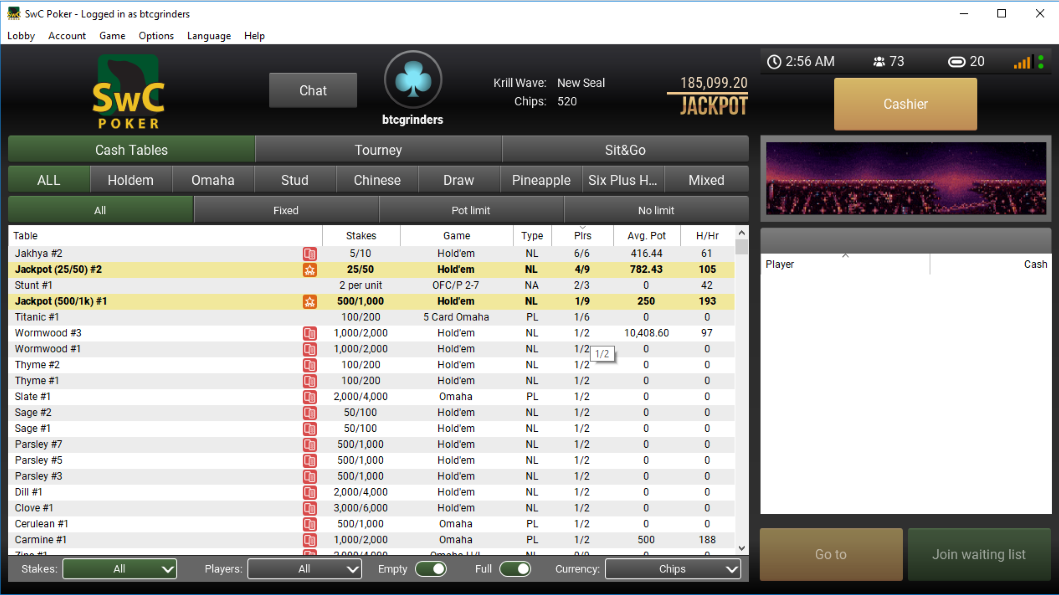This screenshot has width=1059, height=595.
Task: Toggle the Empty tables switch
Action: click(431, 569)
